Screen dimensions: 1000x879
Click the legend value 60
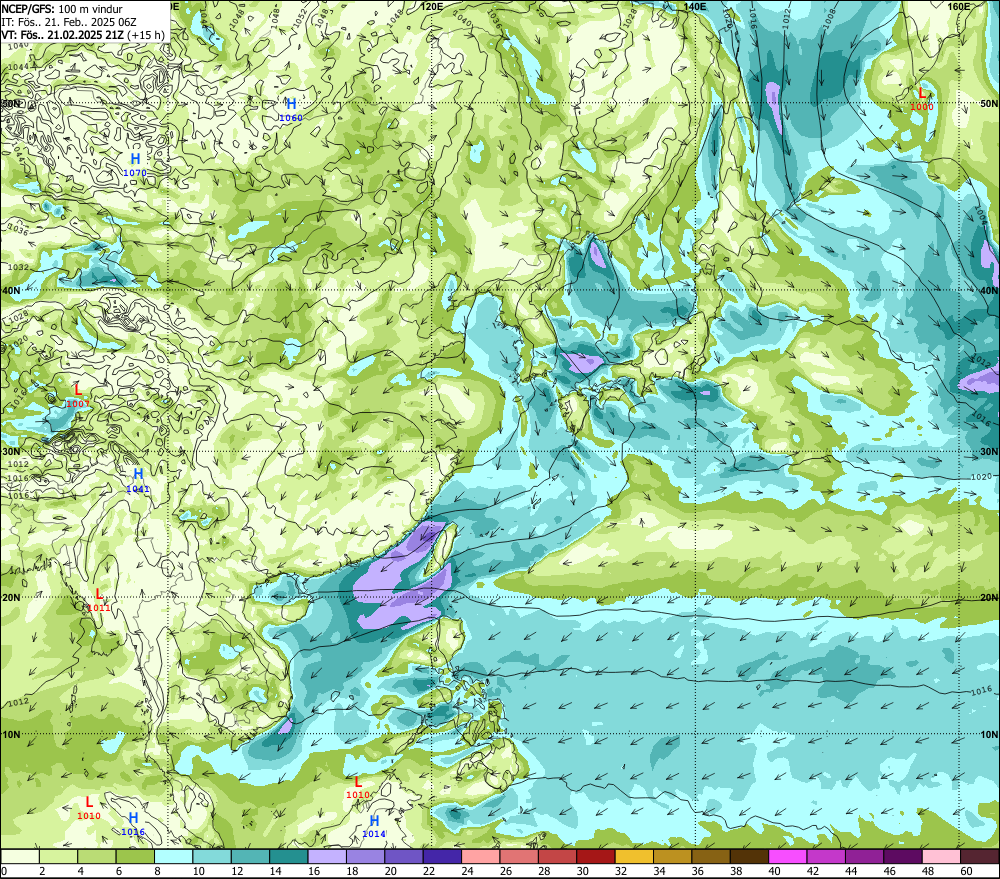pos(966,871)
